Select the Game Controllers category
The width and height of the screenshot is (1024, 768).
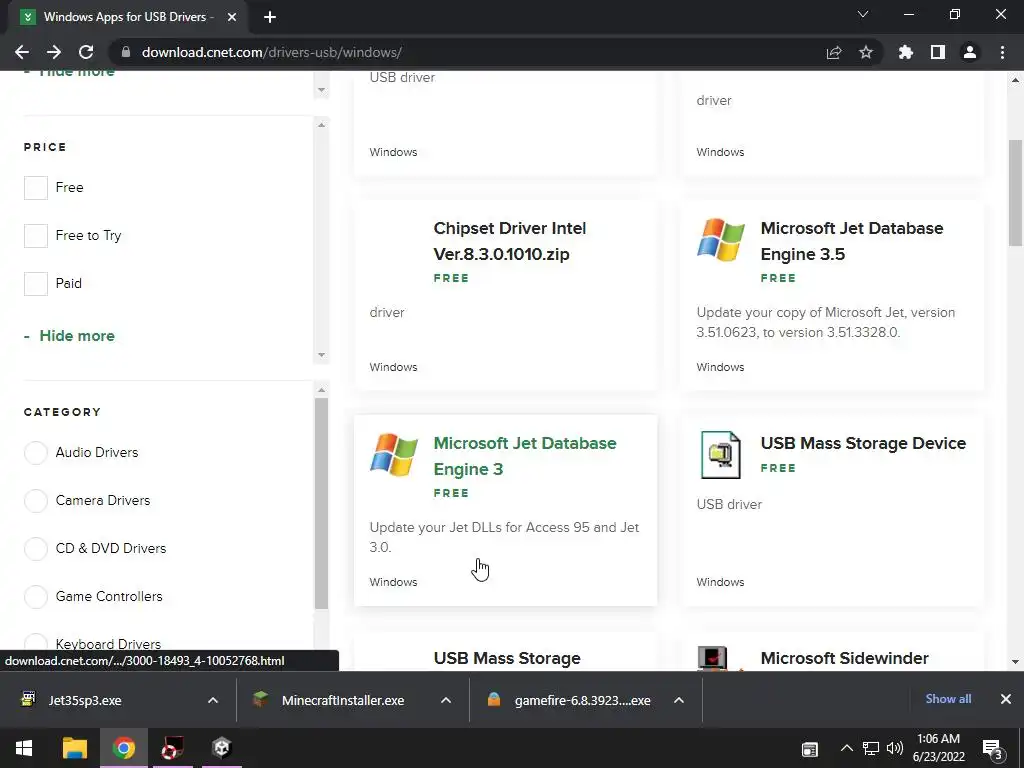[x=36, y=597]
